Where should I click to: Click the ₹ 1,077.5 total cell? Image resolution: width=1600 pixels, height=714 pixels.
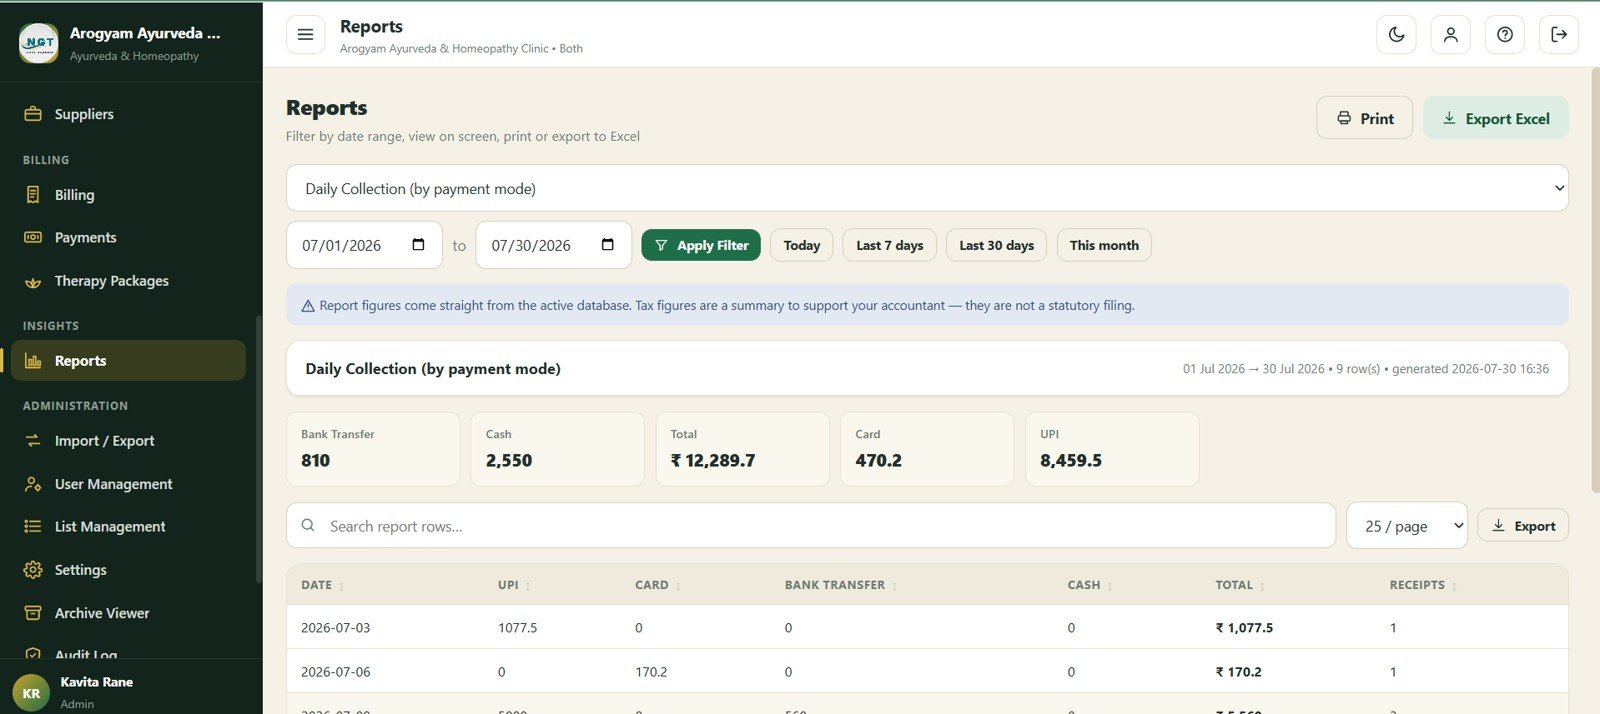pyautogui.click(x=1244, y=628)
